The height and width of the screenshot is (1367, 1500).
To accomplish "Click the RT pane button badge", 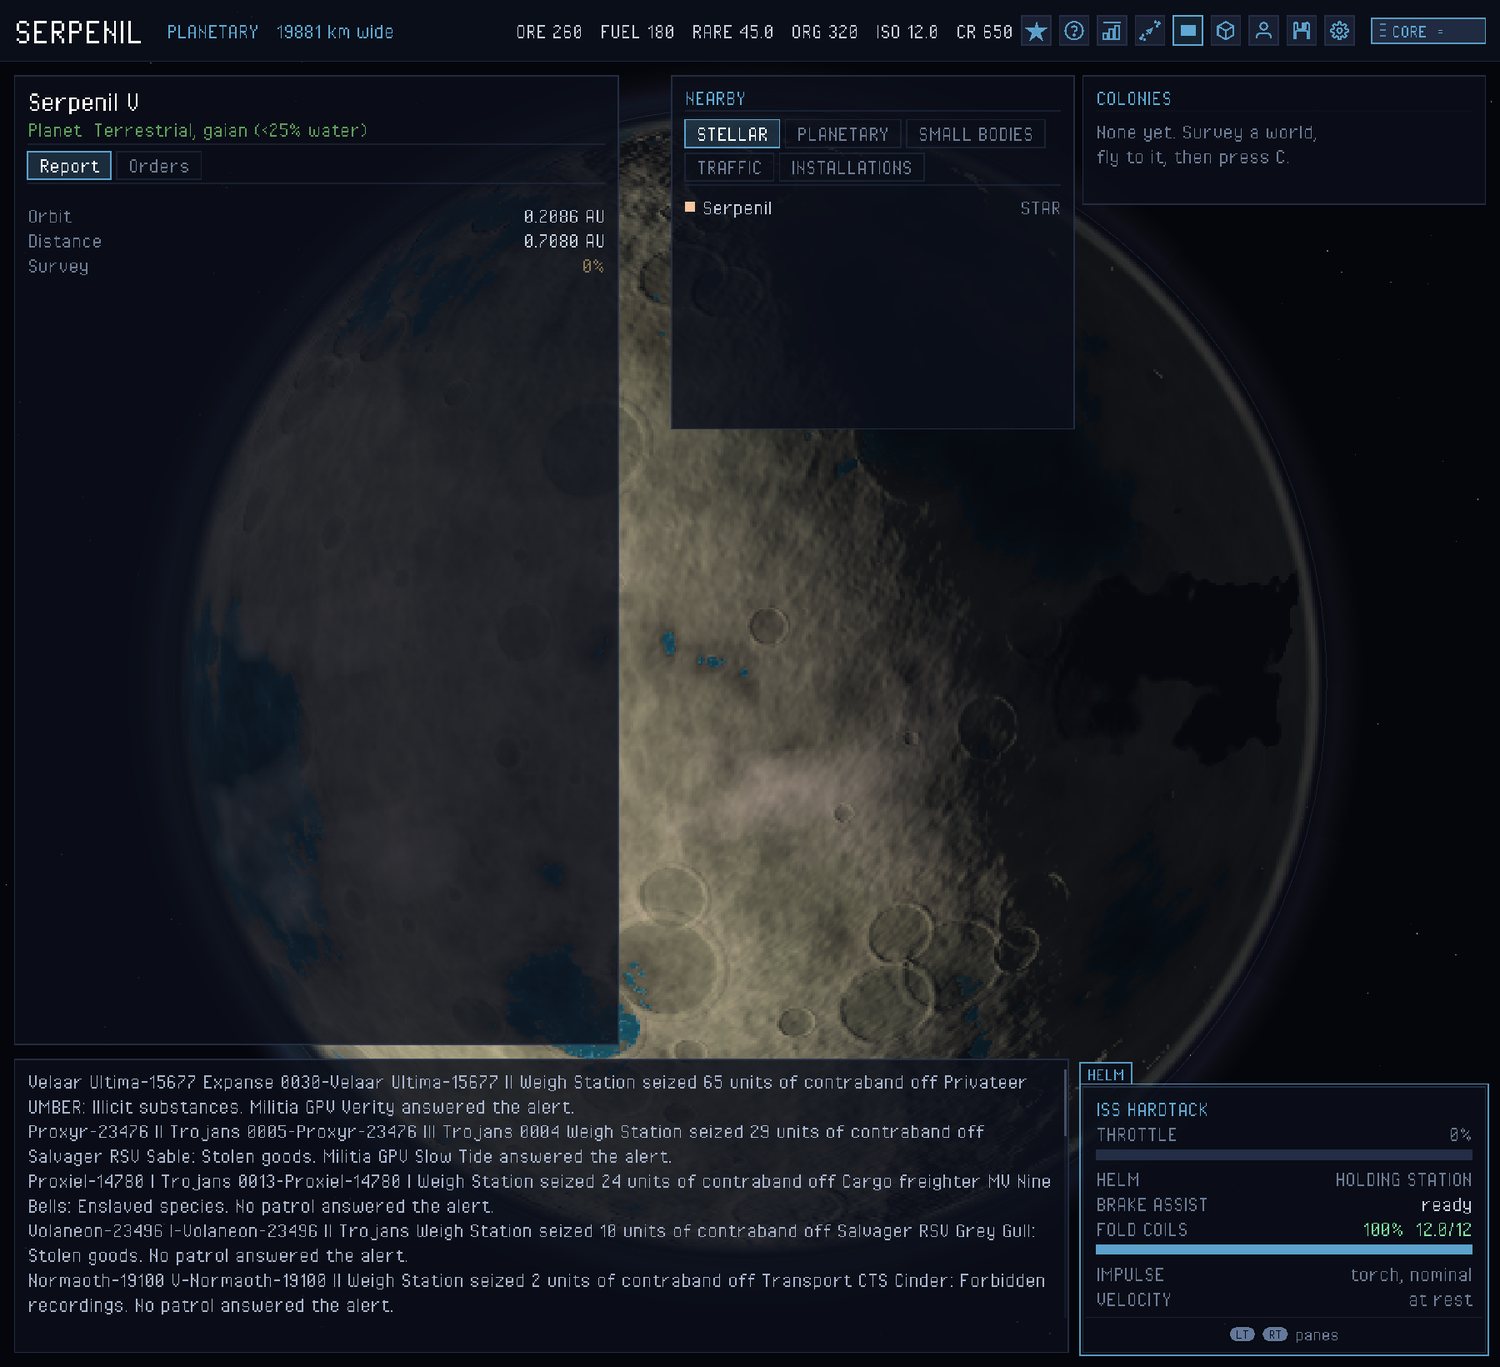I will pyautogui.click(x=1275, y=1335).
